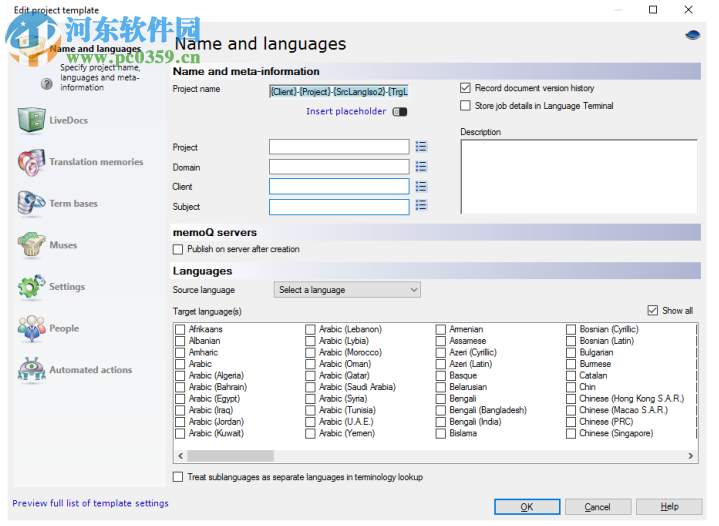Screen dimensions: 719x526
Task: Click the Domain text field
Action: (x=339, y=166)
